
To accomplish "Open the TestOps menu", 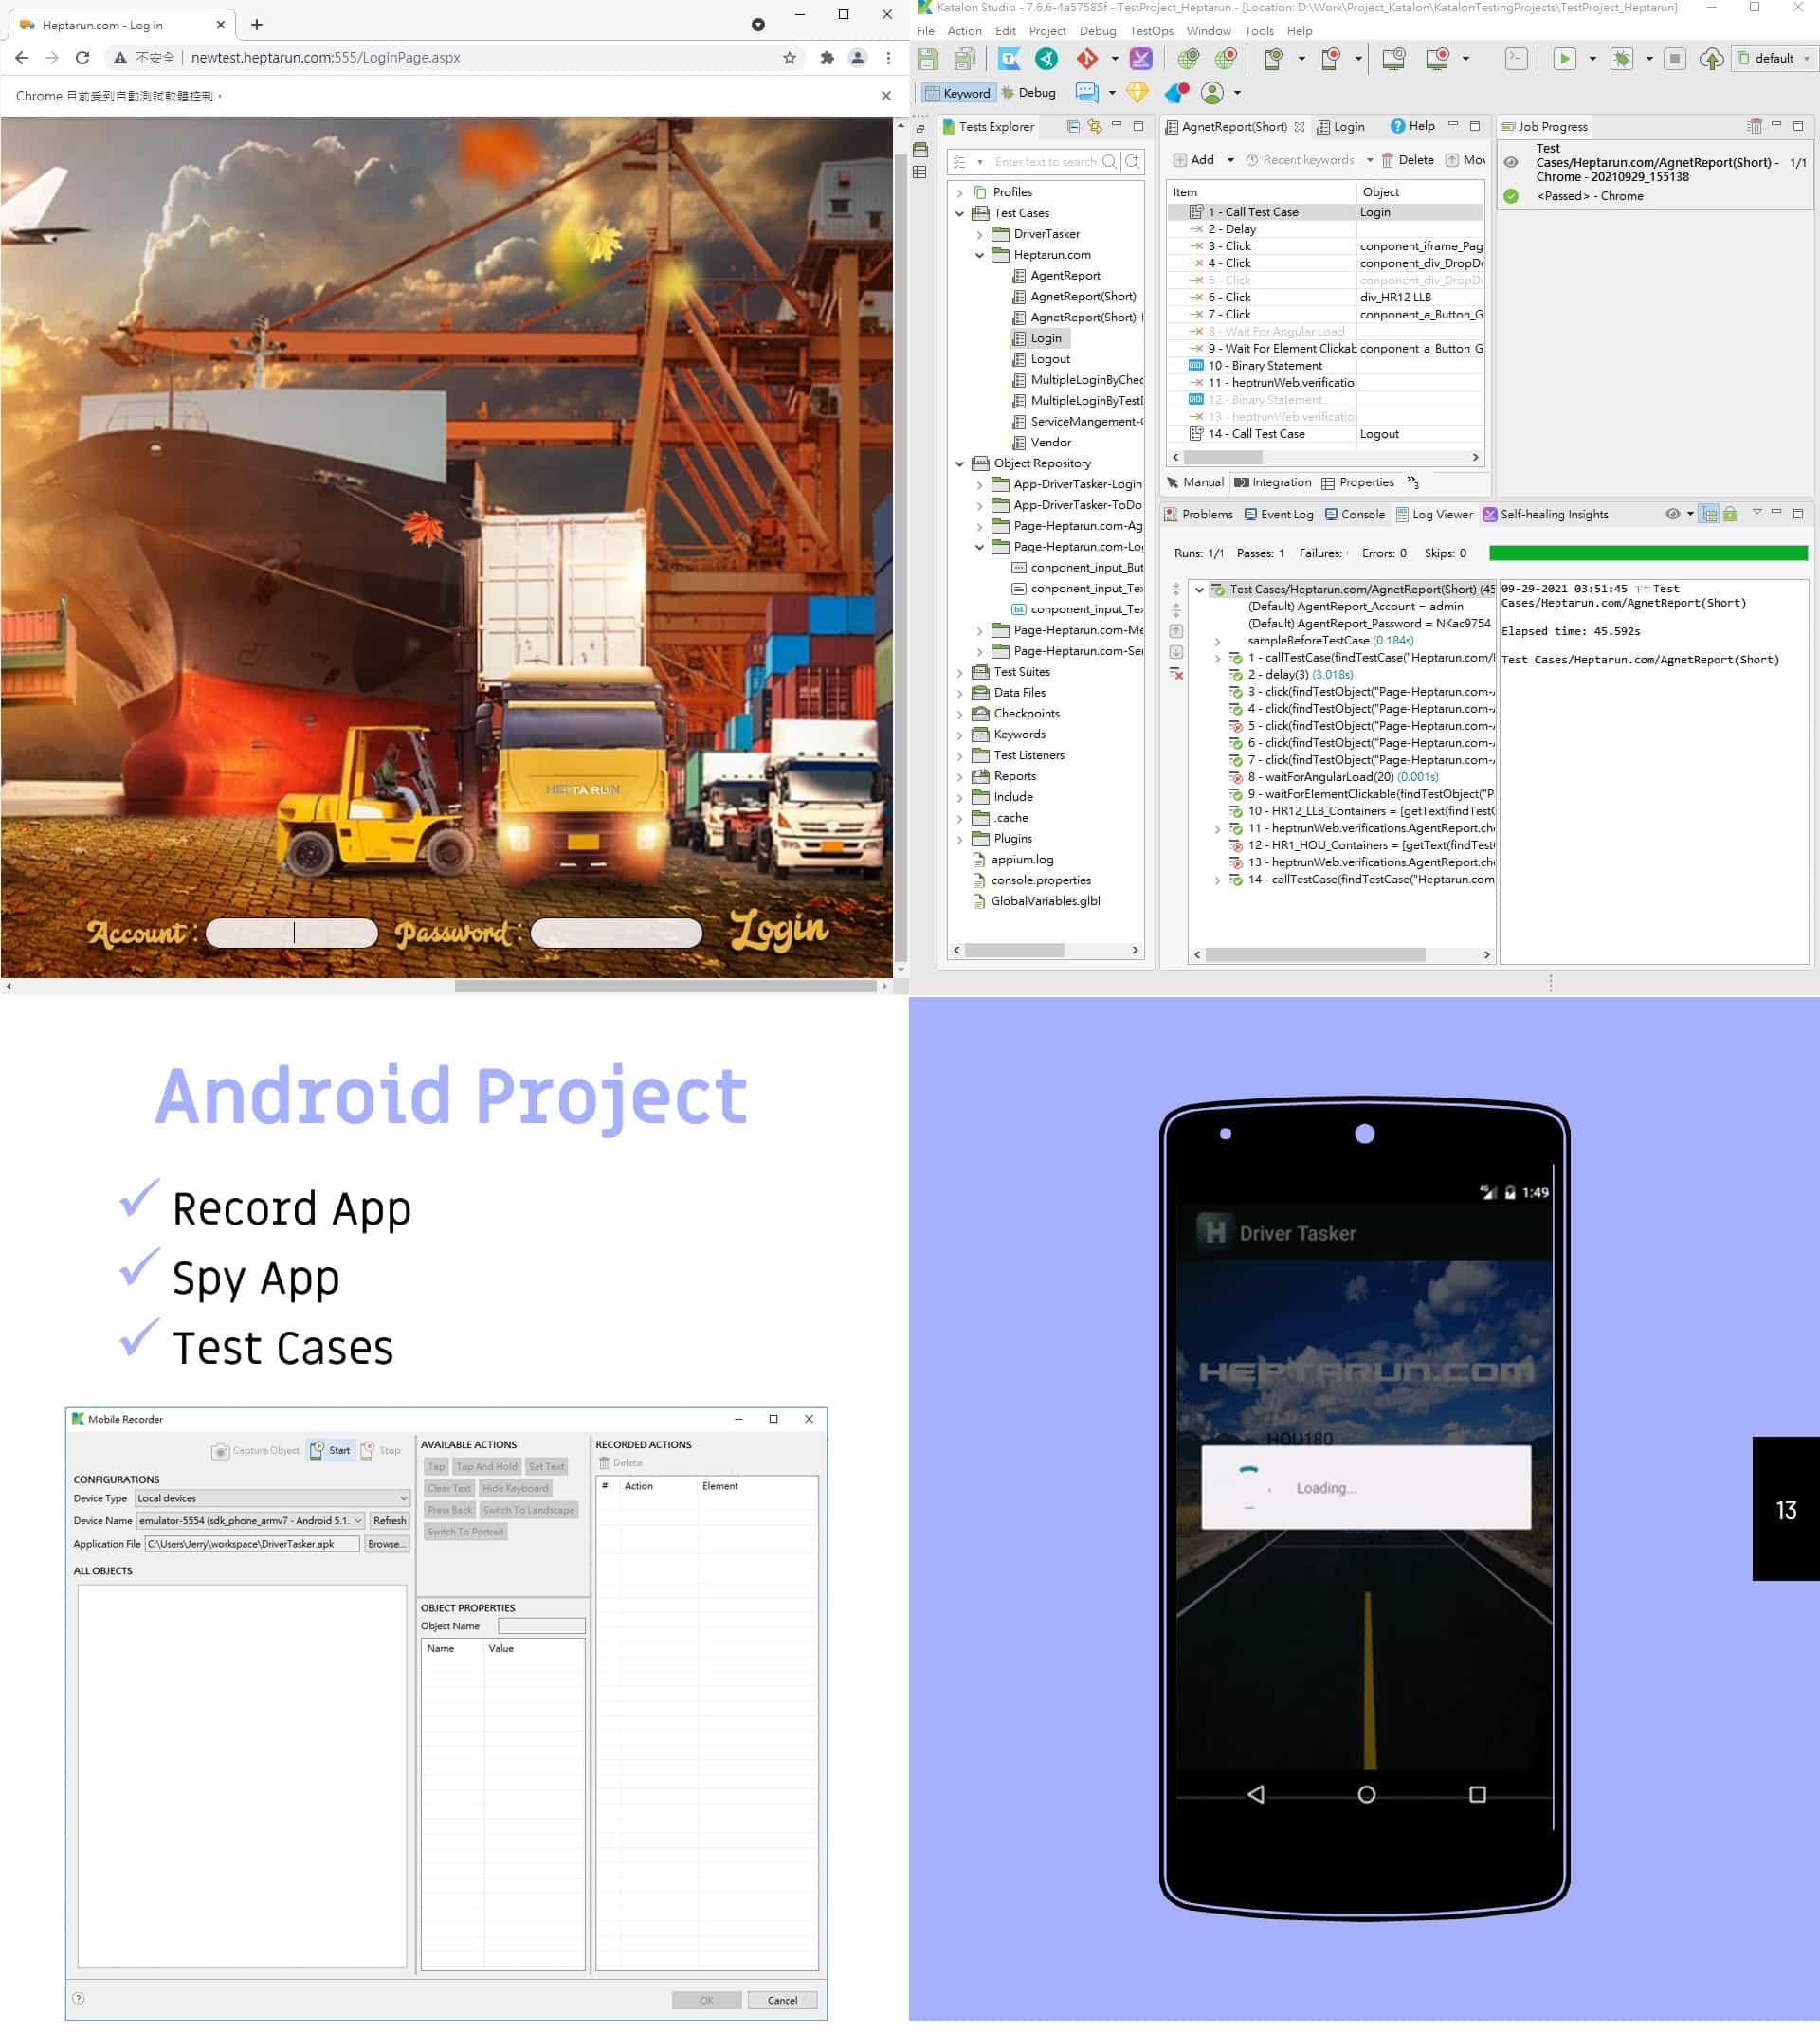I will 1151,31.
